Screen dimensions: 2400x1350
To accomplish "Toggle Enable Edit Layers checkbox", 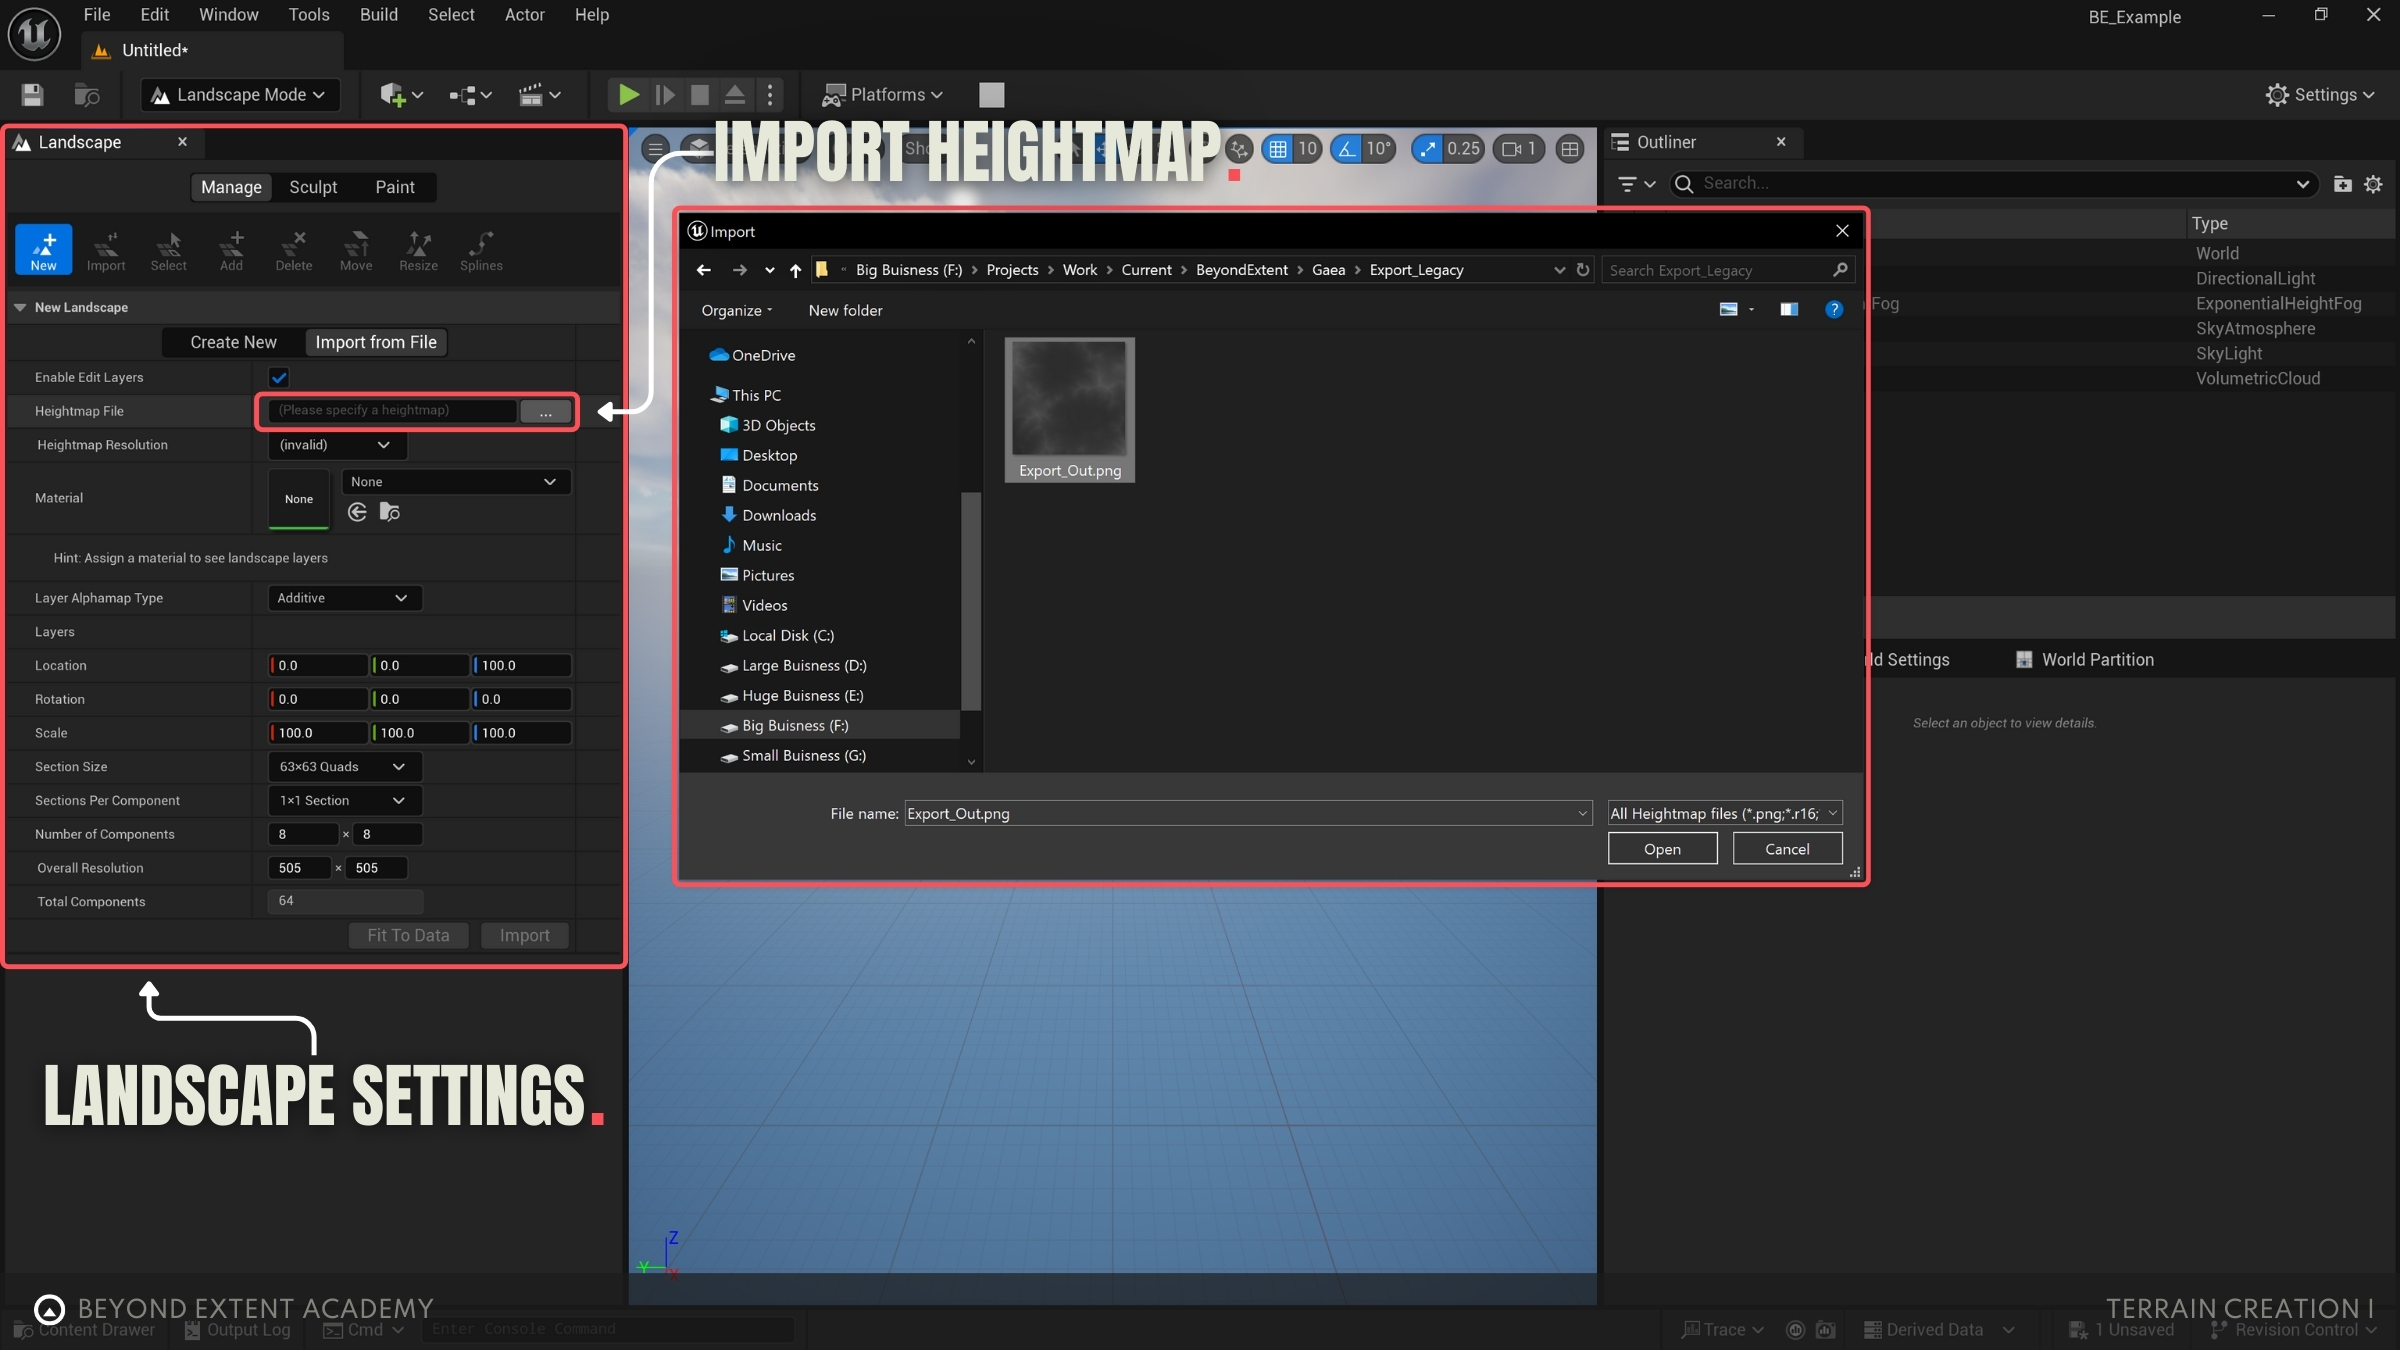I will [279, 377].
